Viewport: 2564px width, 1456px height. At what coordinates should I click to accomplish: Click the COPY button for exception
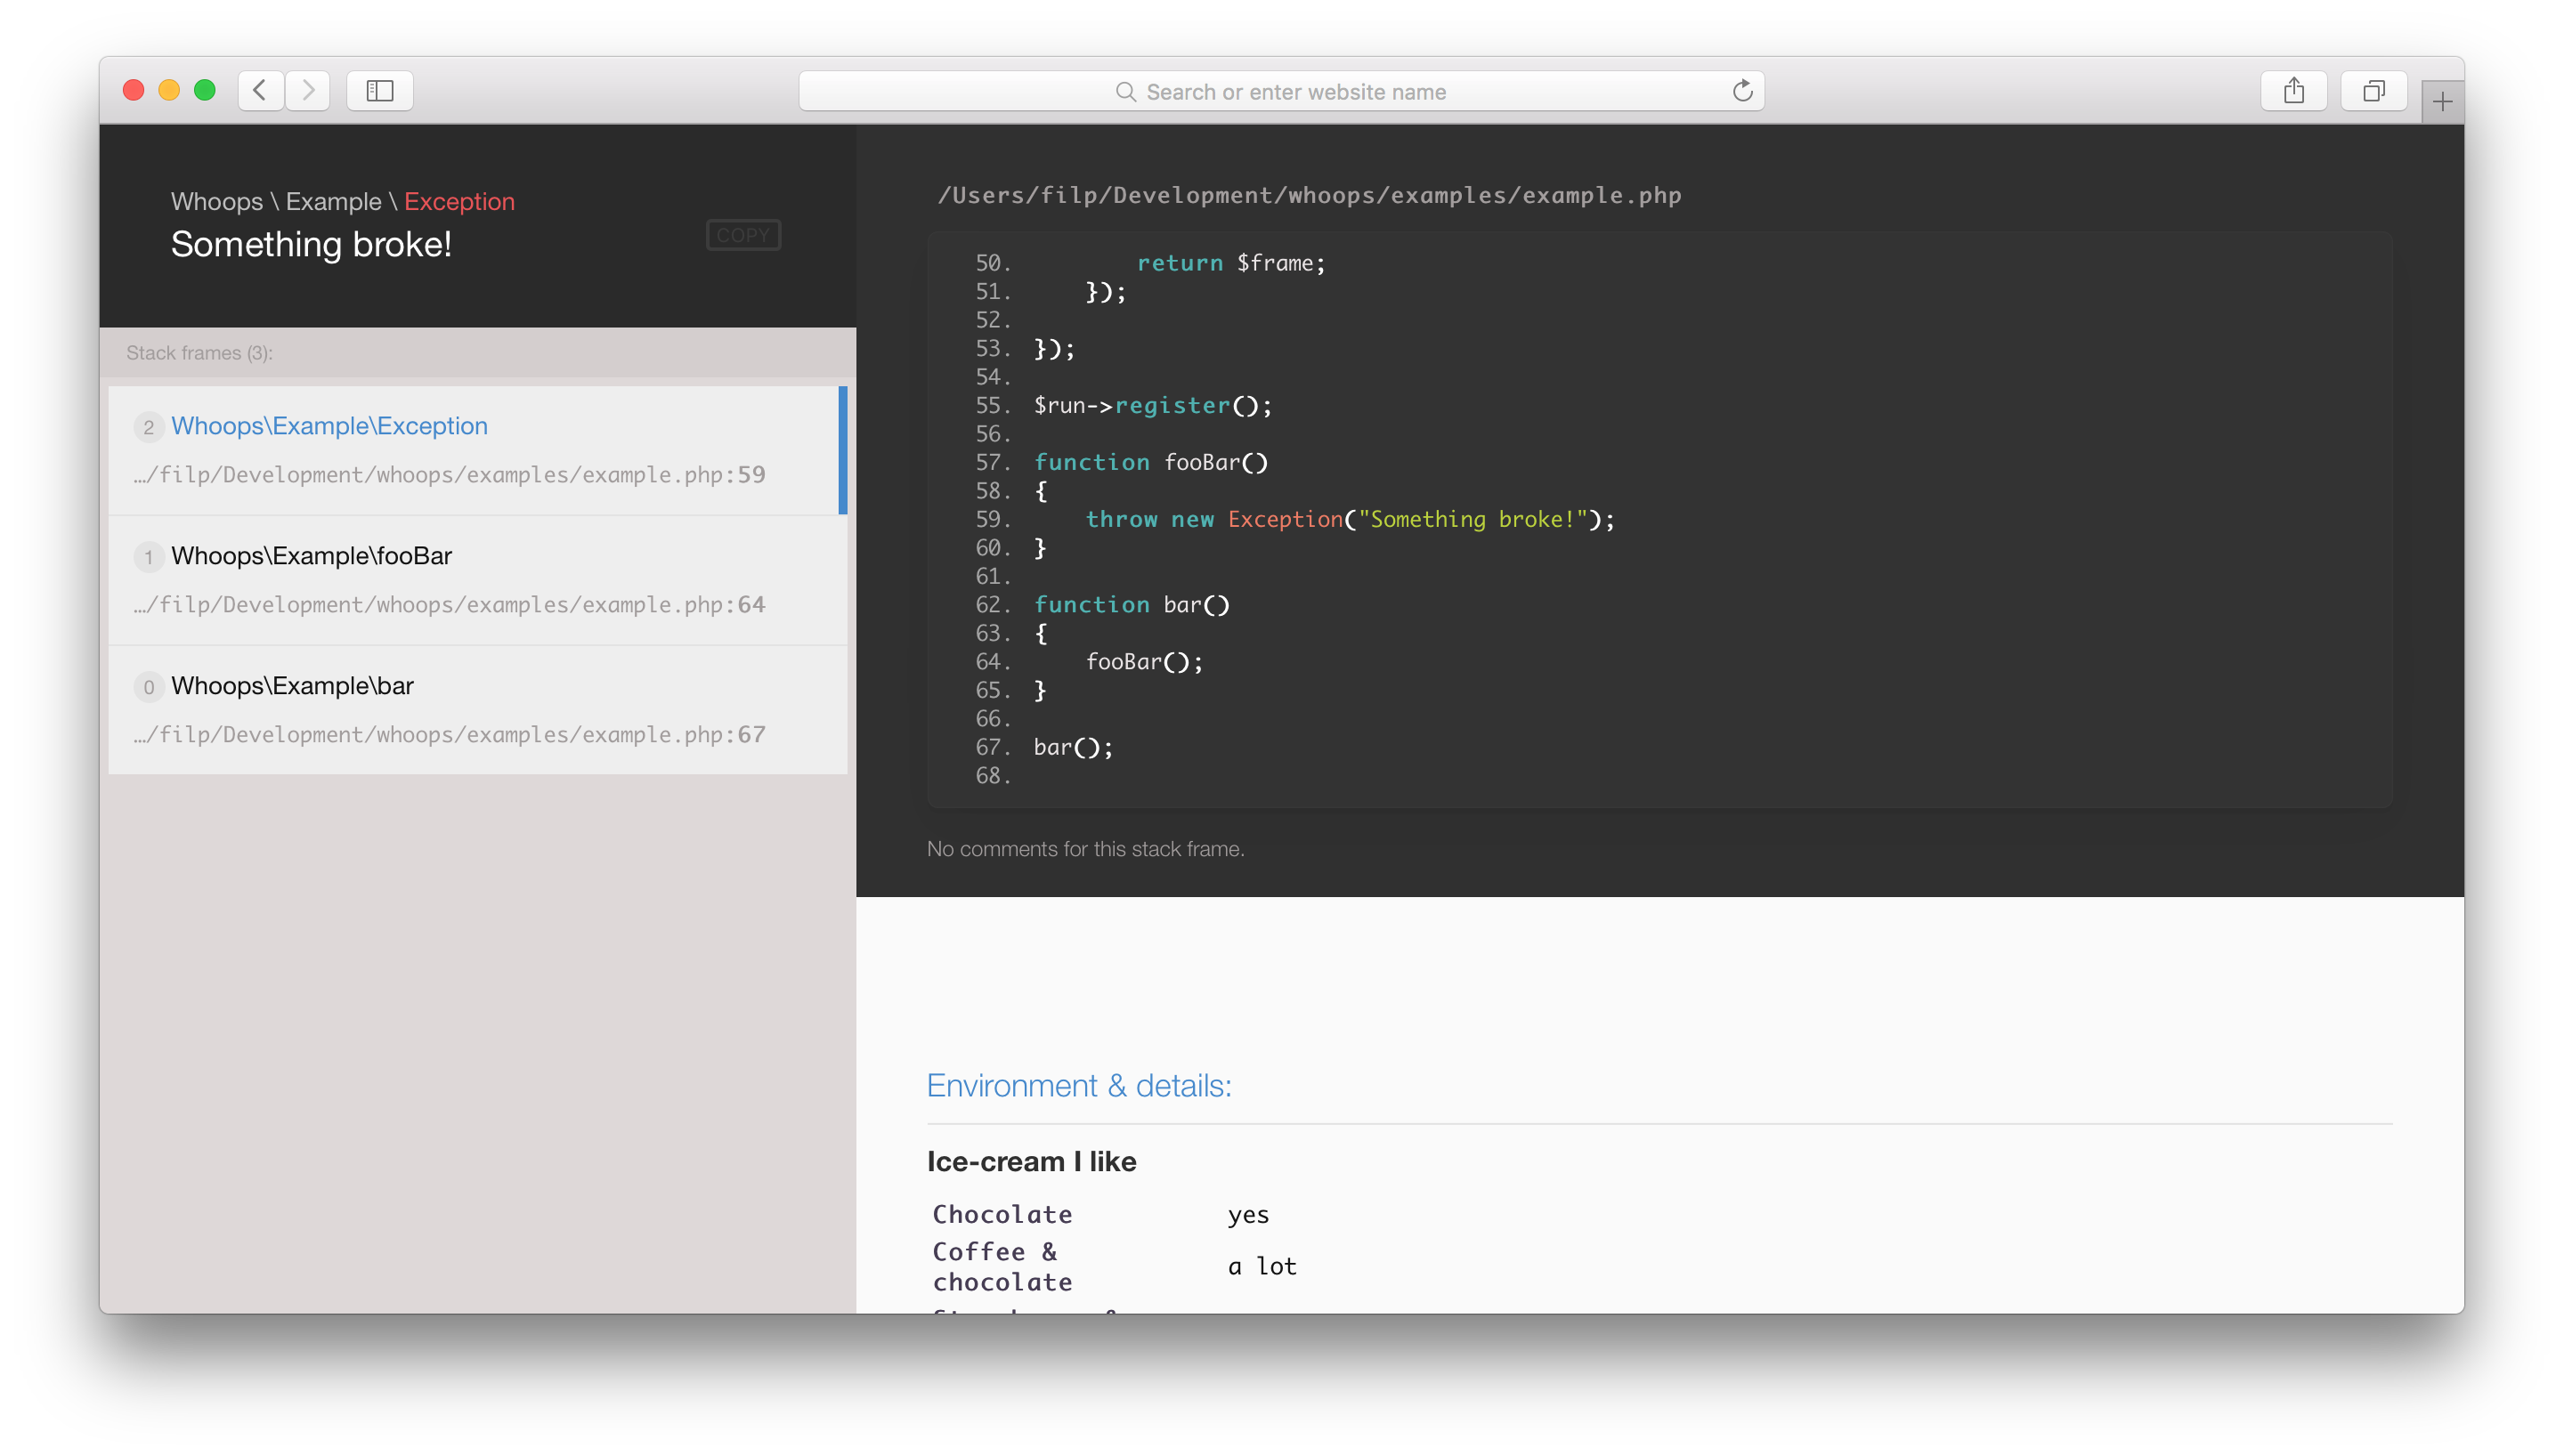pyautogui.click(x=743, y=232)
